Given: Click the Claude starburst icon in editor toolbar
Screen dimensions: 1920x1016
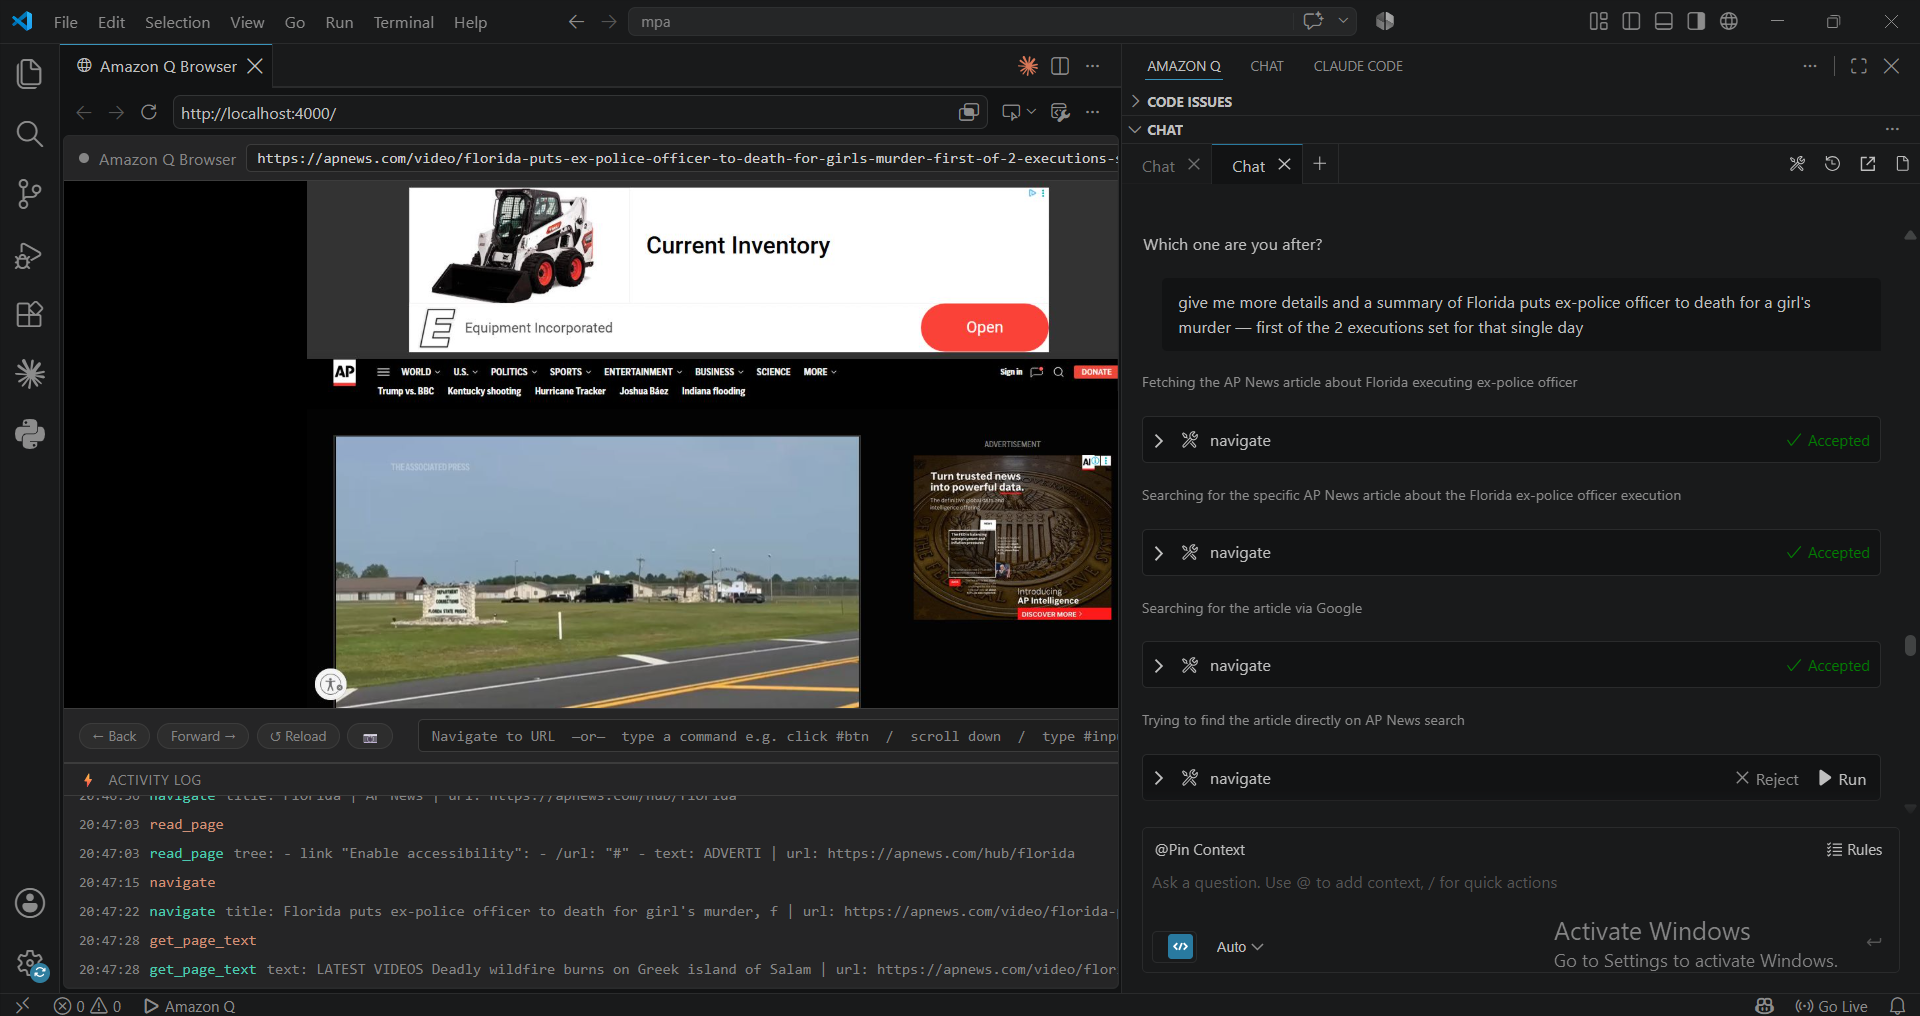Looking at the screenshot, I should click(1027, 66).
